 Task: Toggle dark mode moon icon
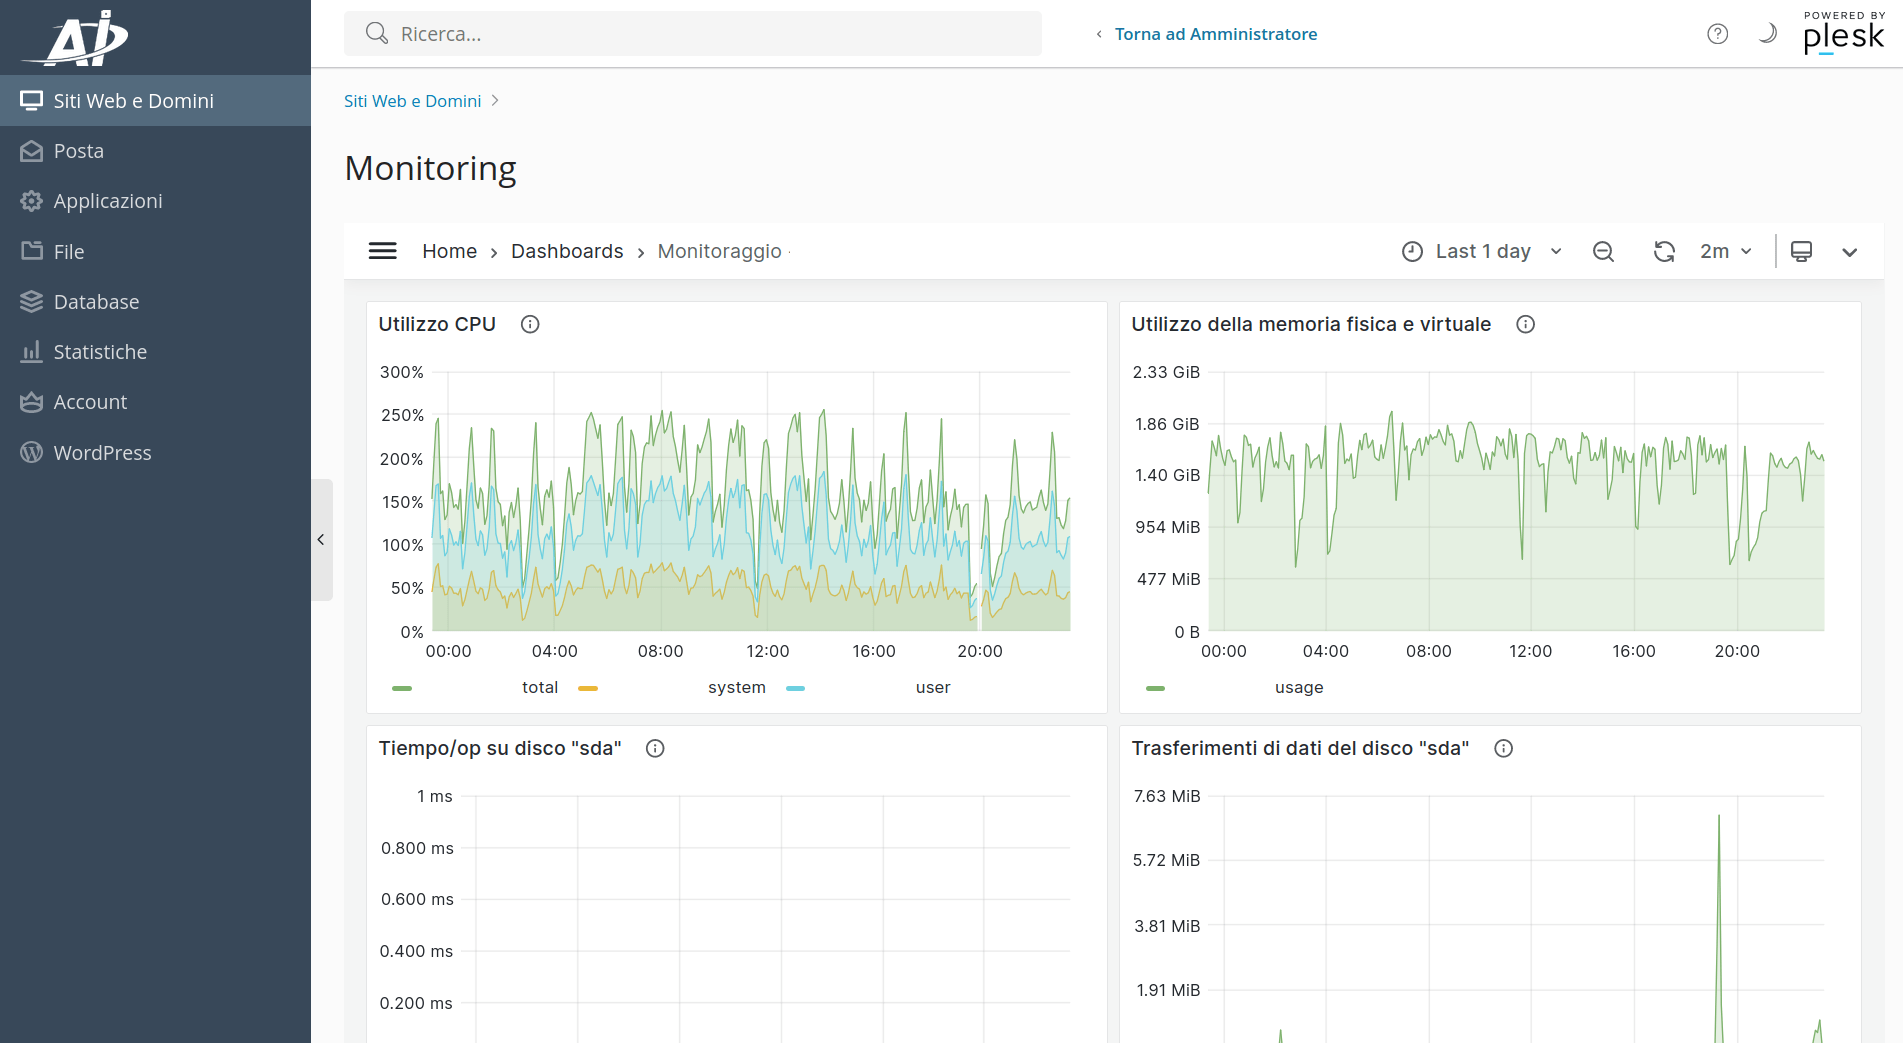coord(1767,34)
